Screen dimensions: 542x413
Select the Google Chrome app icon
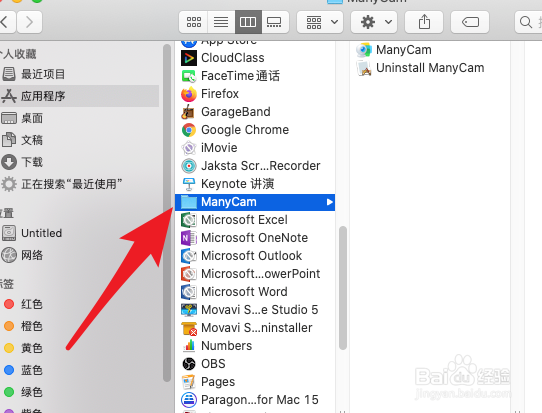tap(189, 130)
